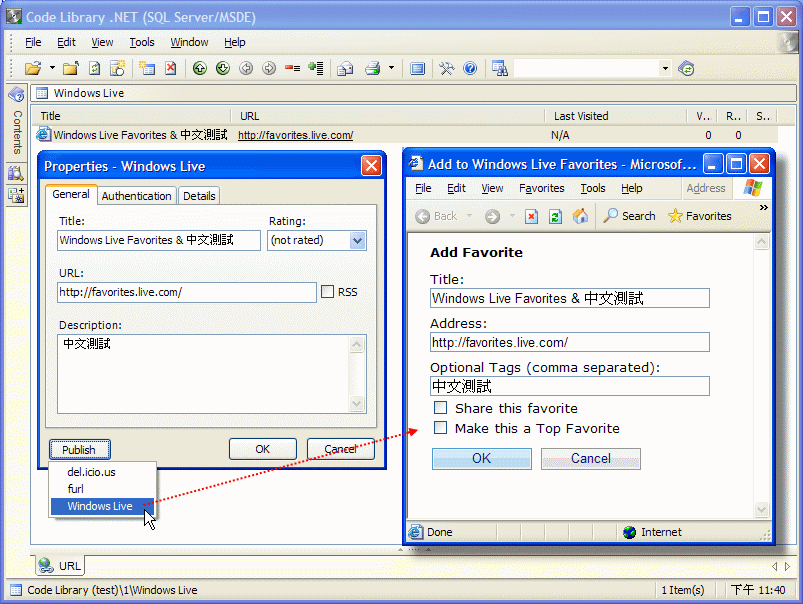Click the grey forward arrow toolbar icon

click(269, 68)
